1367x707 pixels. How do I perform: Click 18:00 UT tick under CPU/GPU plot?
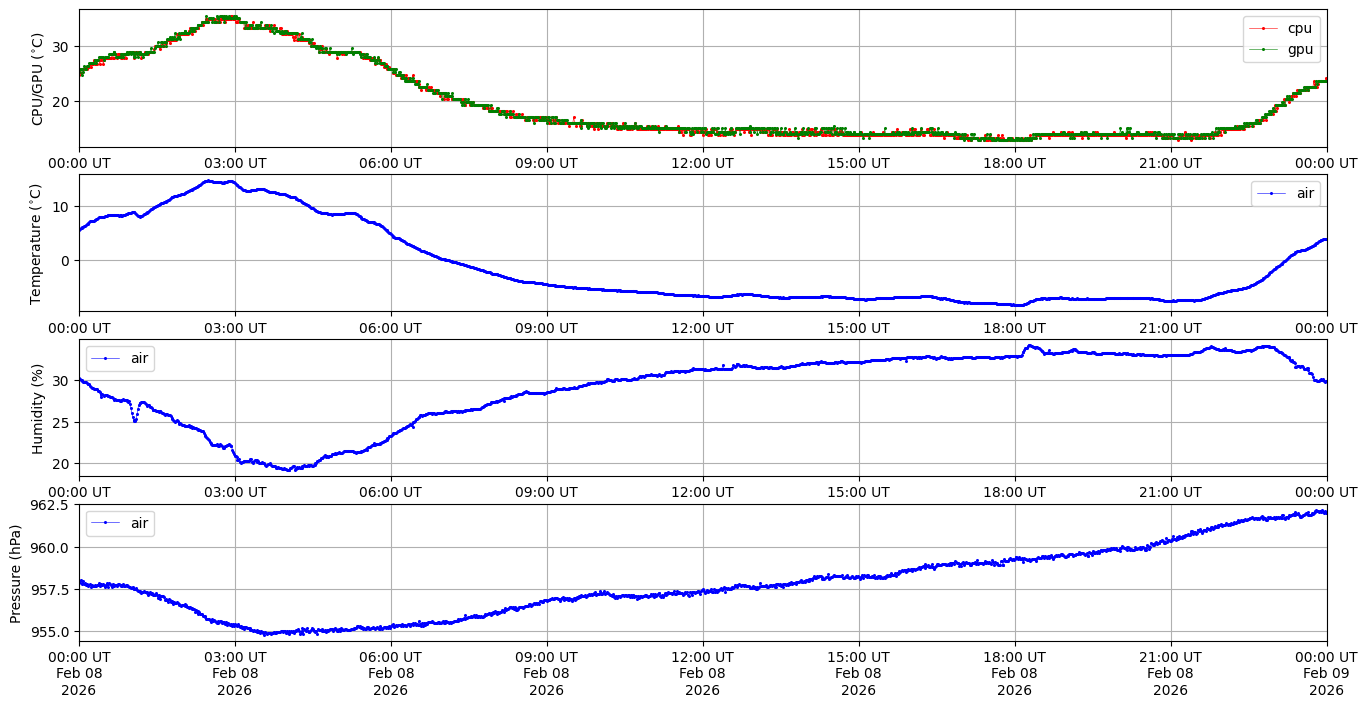[x=1014, y=163]
